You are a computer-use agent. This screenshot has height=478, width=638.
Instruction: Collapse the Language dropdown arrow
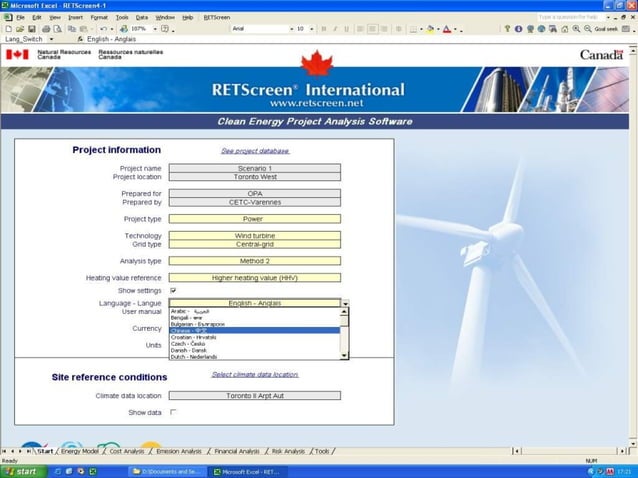coord(345,303)
